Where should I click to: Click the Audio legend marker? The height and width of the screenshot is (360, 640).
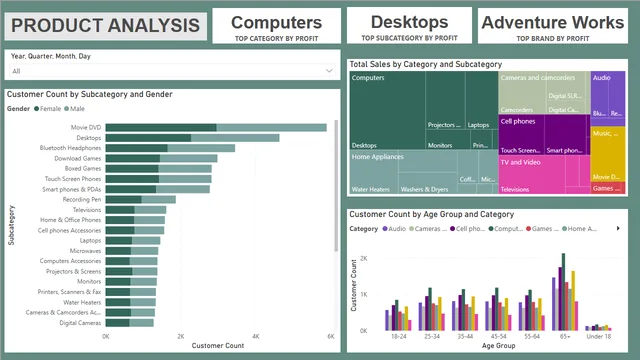click(x=384, y=229)
